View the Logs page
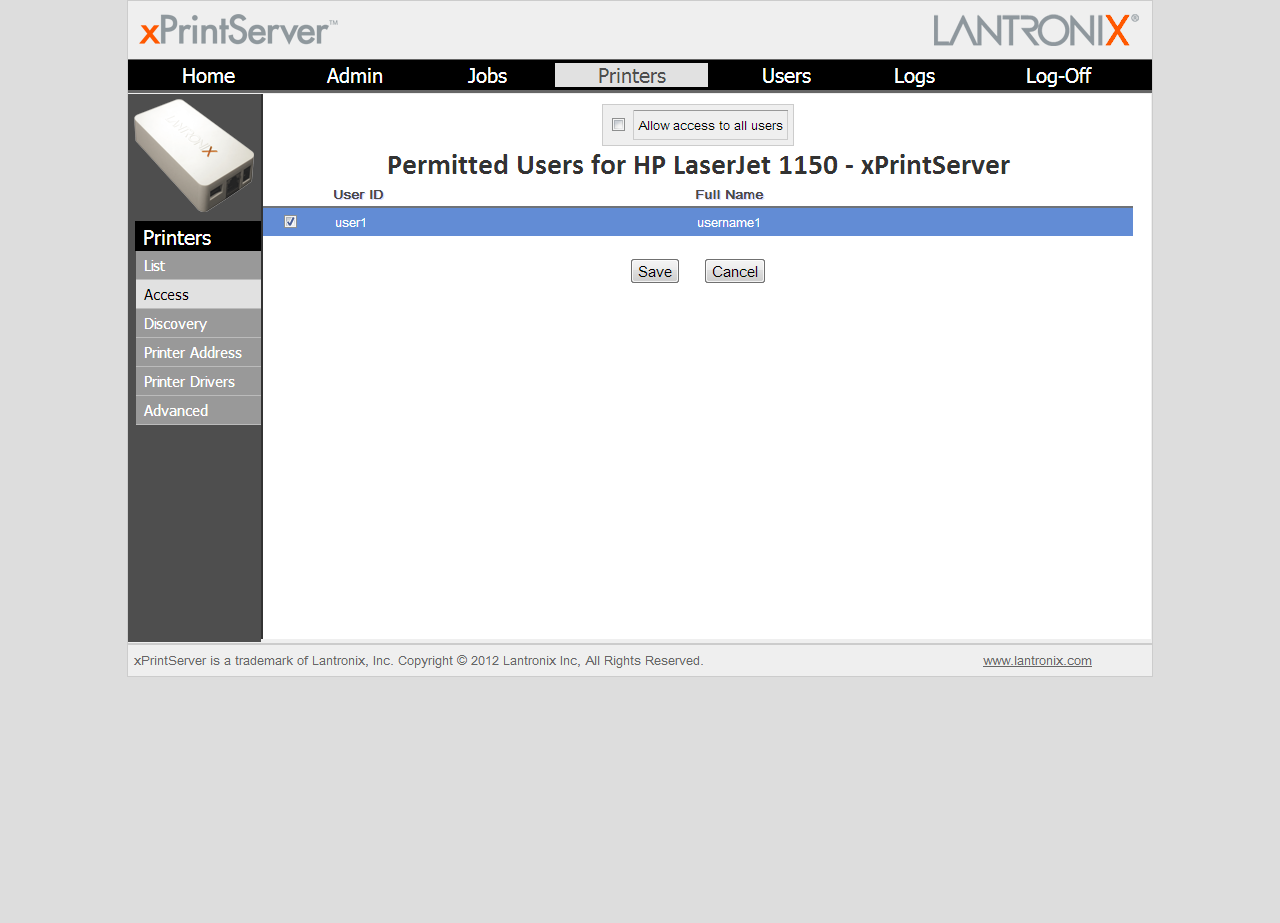Screen dimensions: 1280x923 (914, 76)
